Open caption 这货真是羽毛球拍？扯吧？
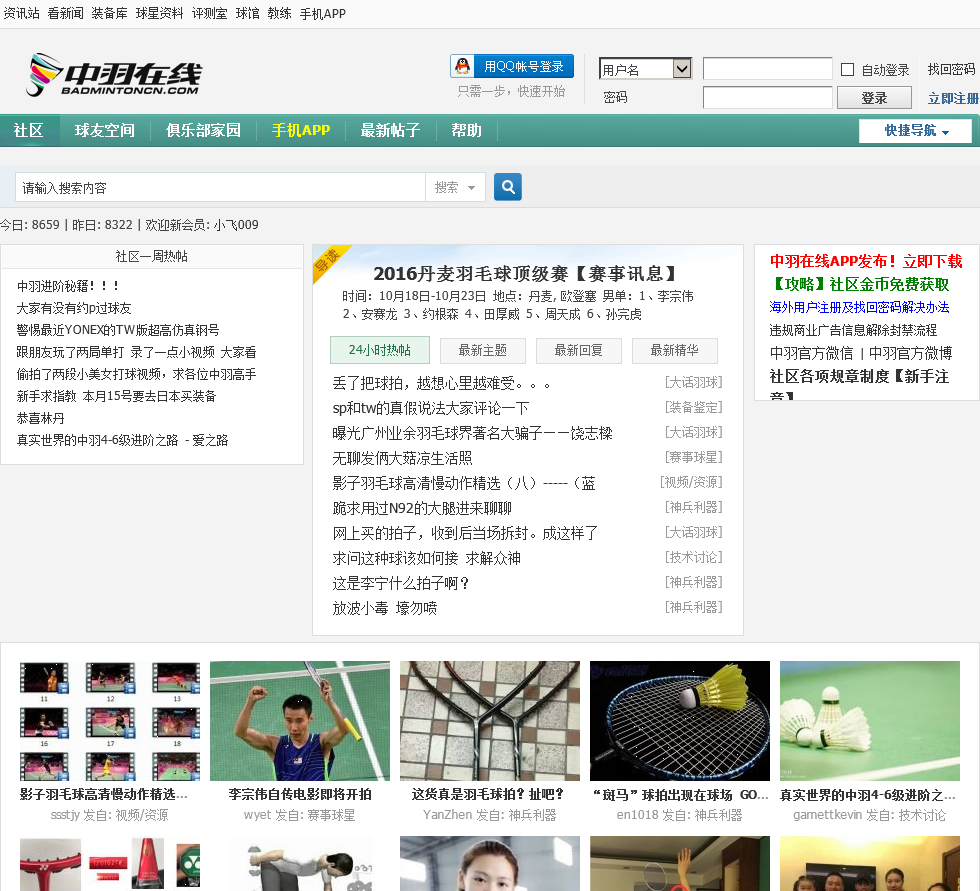Image resolution: width=980 pixels, height=891 pixels. [x=488, y=794]
